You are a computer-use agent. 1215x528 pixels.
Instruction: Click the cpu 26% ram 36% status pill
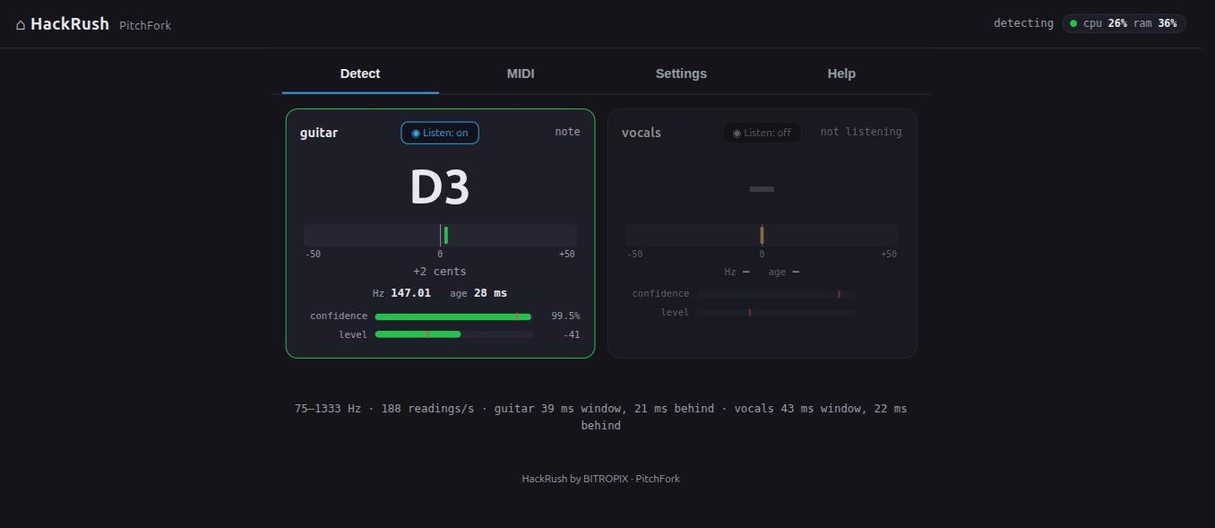(1124, 23)
